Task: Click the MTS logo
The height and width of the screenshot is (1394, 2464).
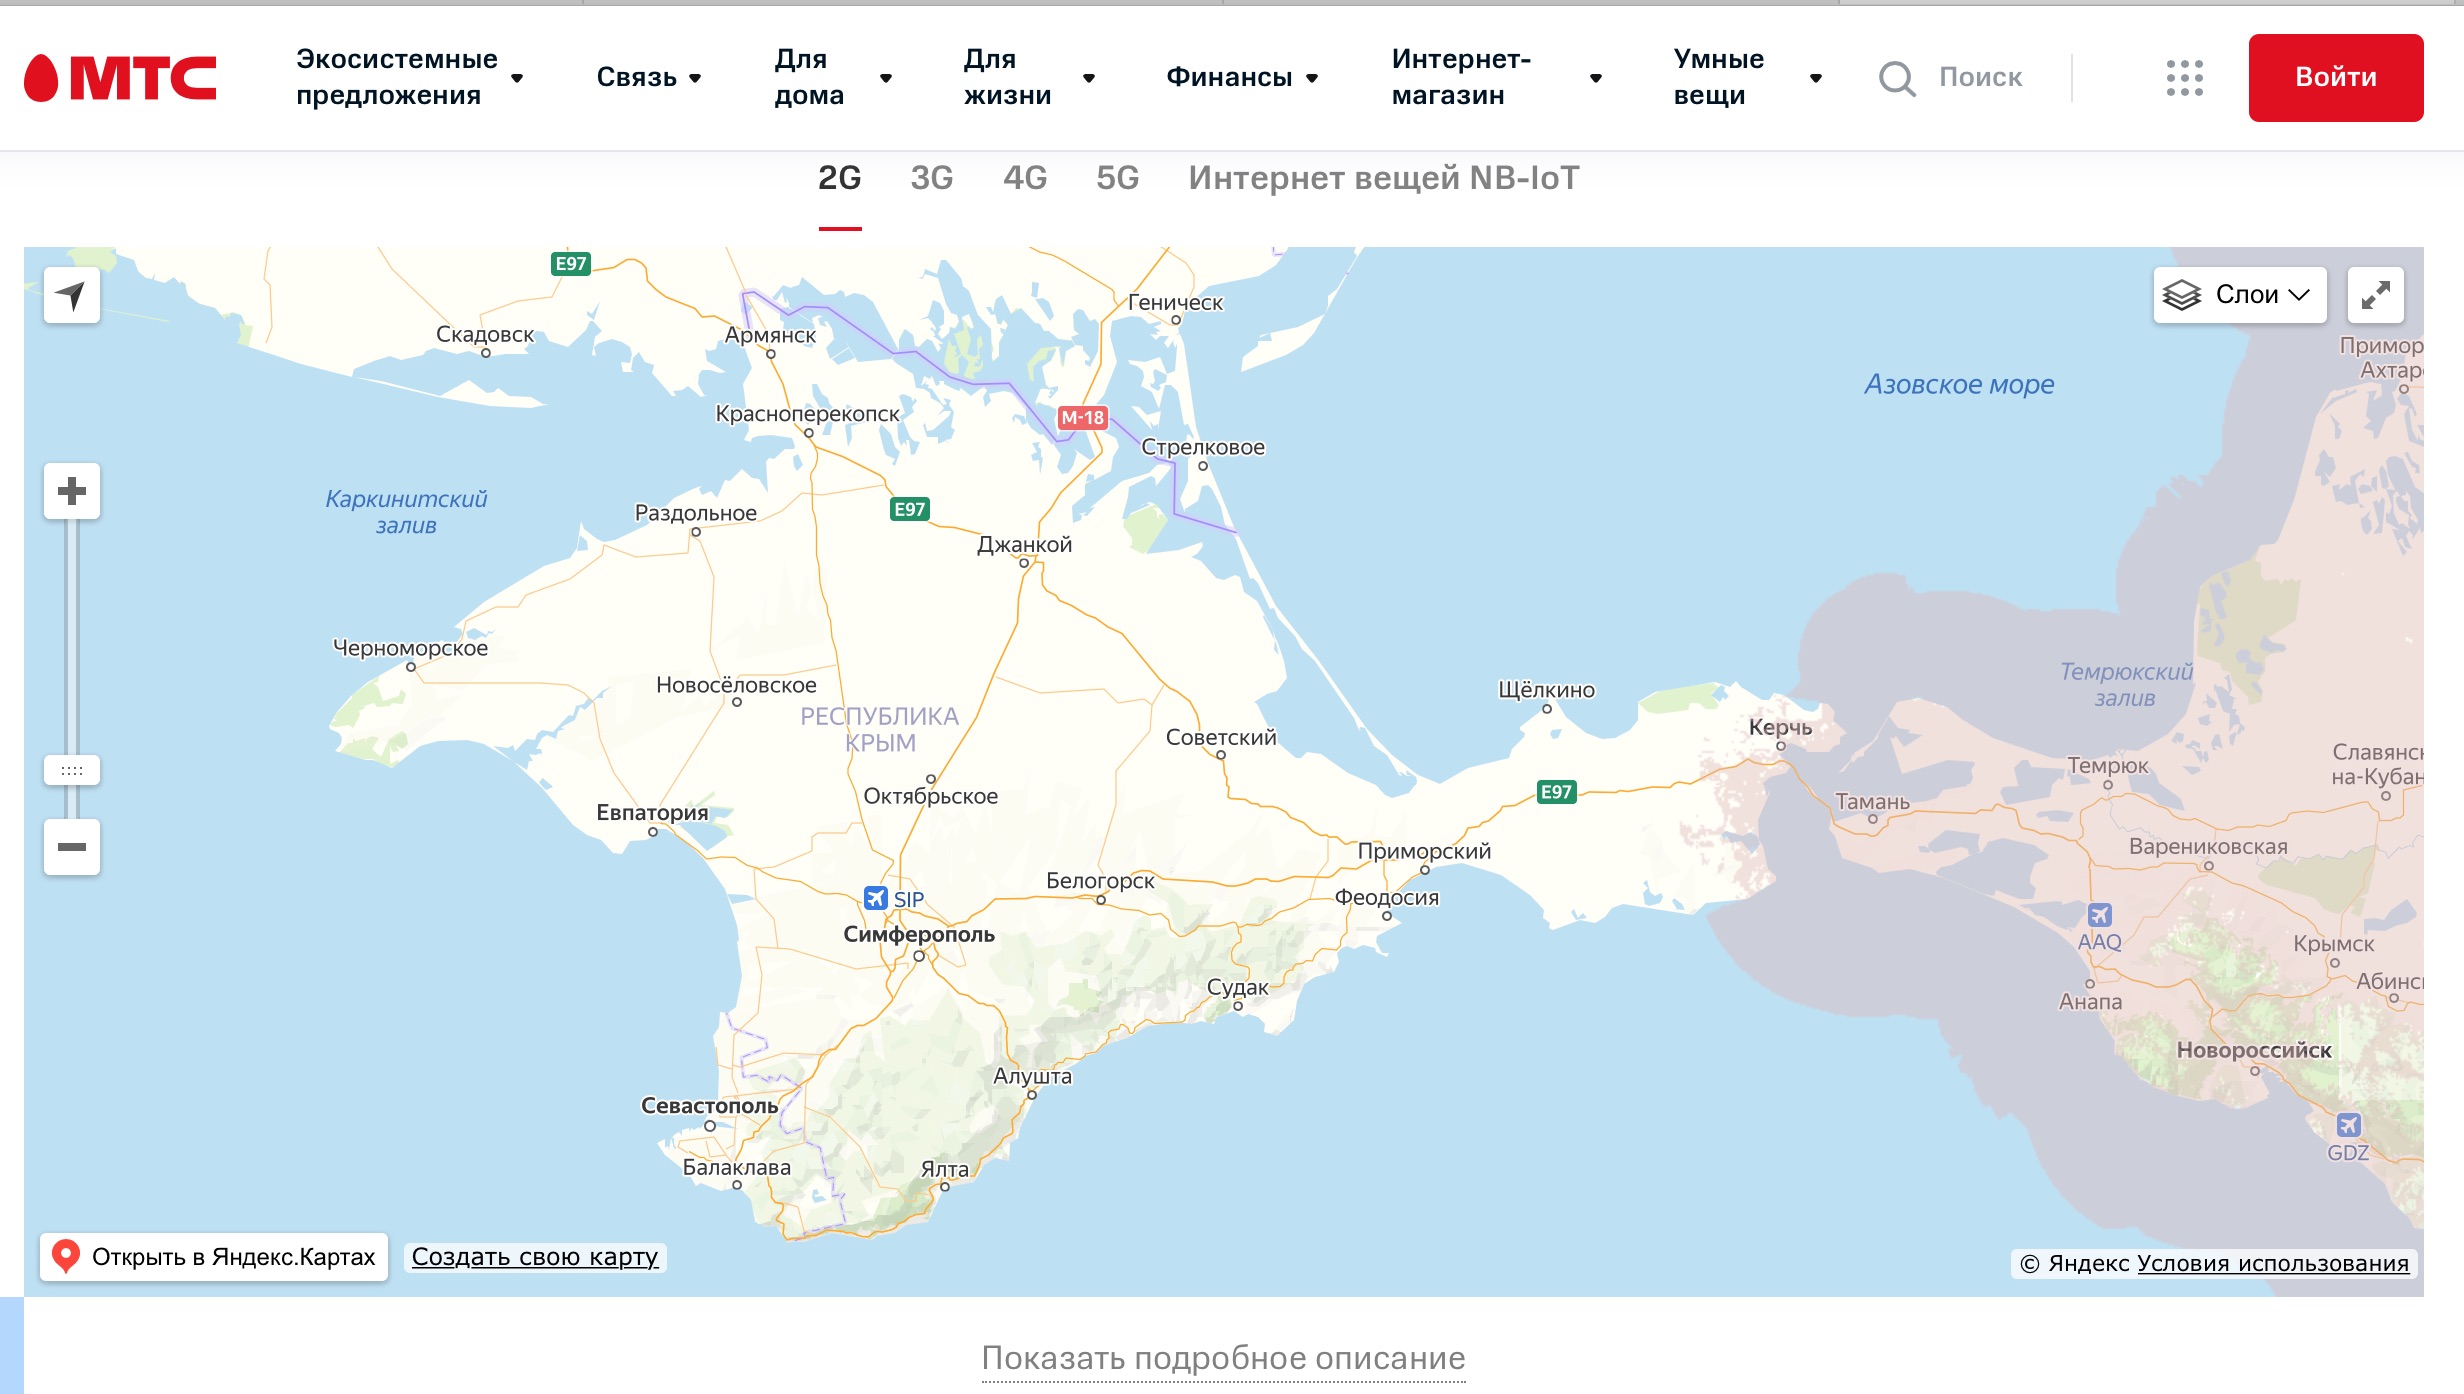Action: point(120,77)
